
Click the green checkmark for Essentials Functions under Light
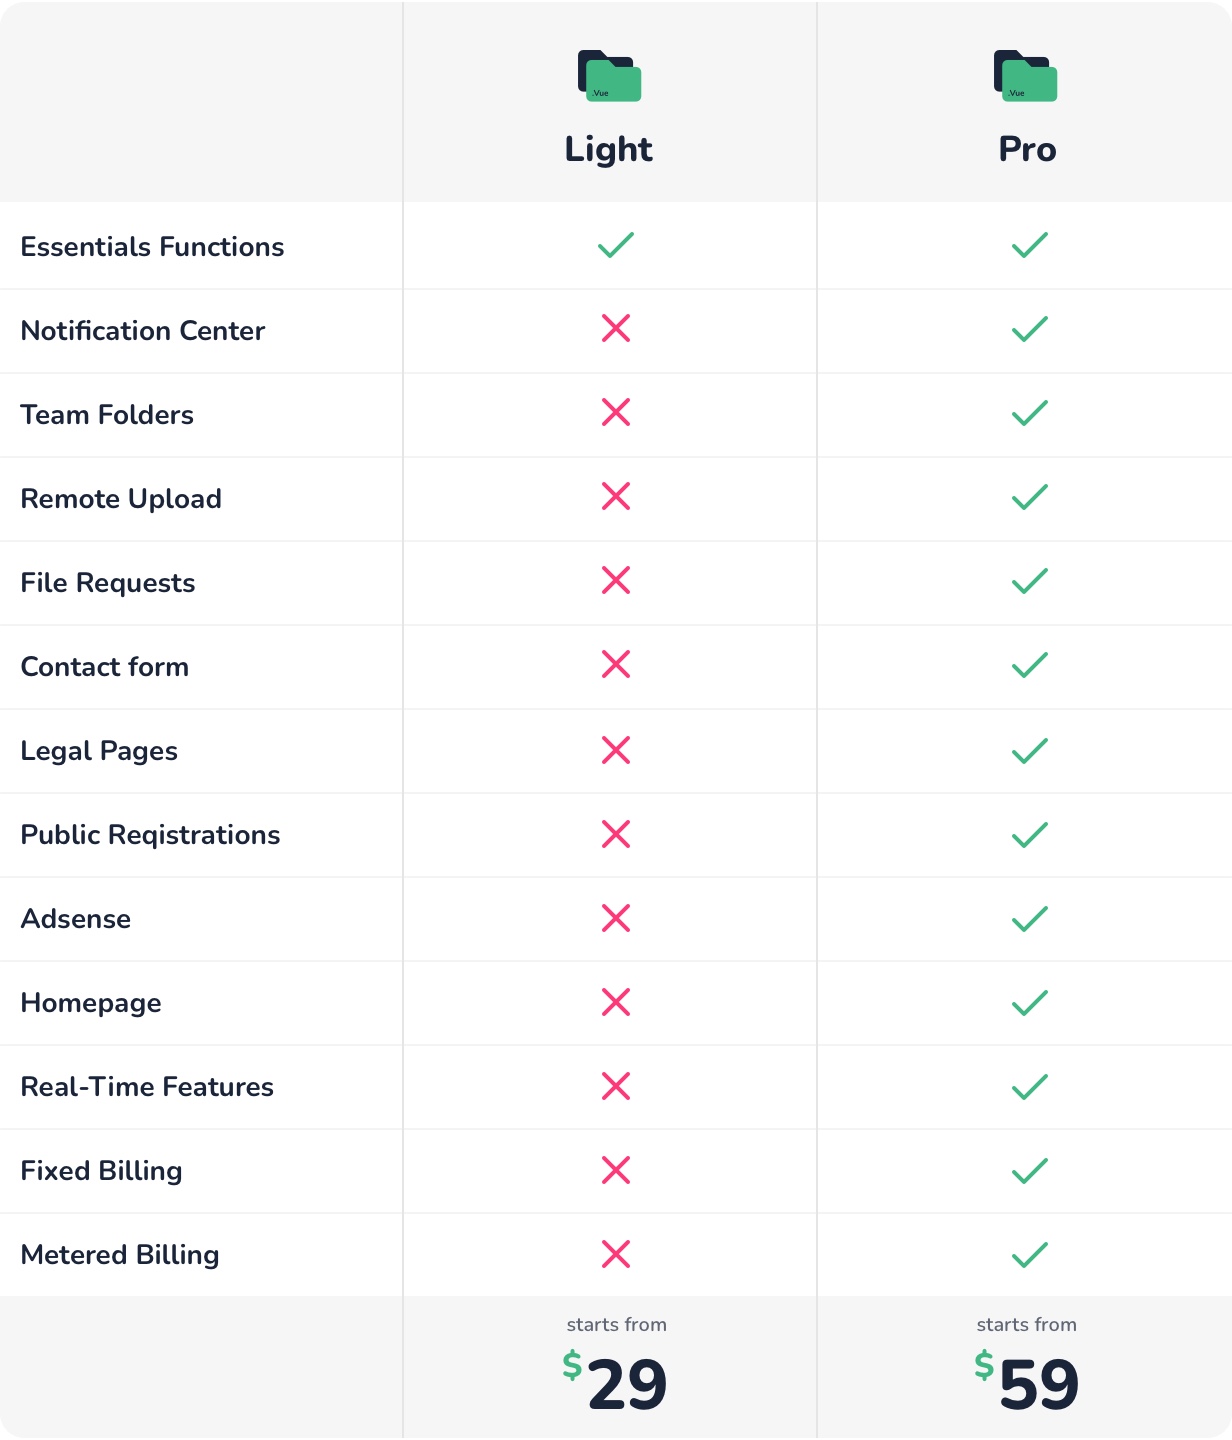pyautogui.click(x=616, y=245)
